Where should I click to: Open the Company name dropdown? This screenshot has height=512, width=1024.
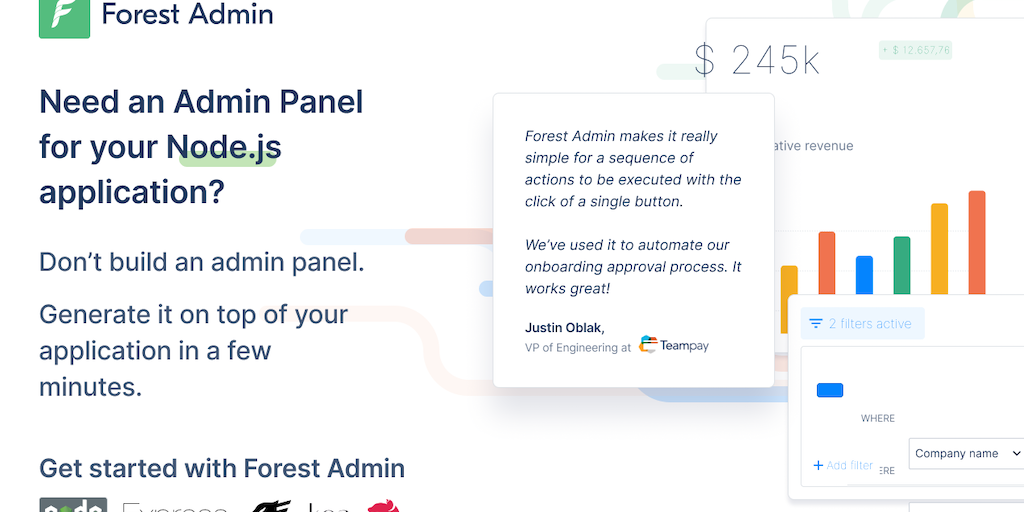coord(965,453)
